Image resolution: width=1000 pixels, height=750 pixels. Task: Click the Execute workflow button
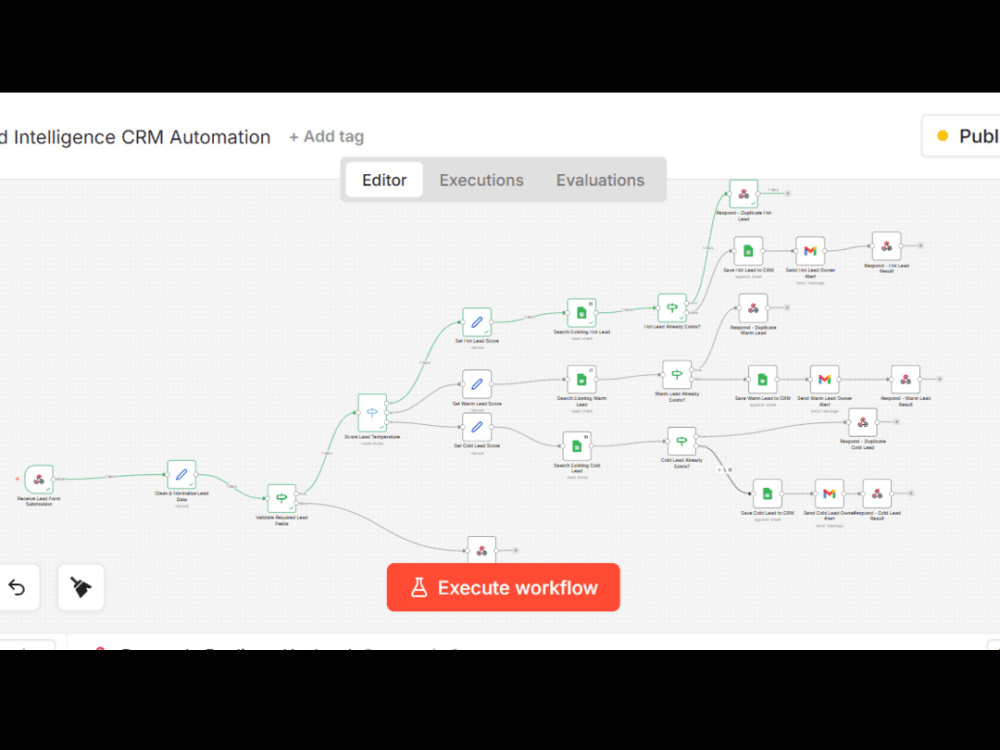pyautogui.click(x=503, y=587)
